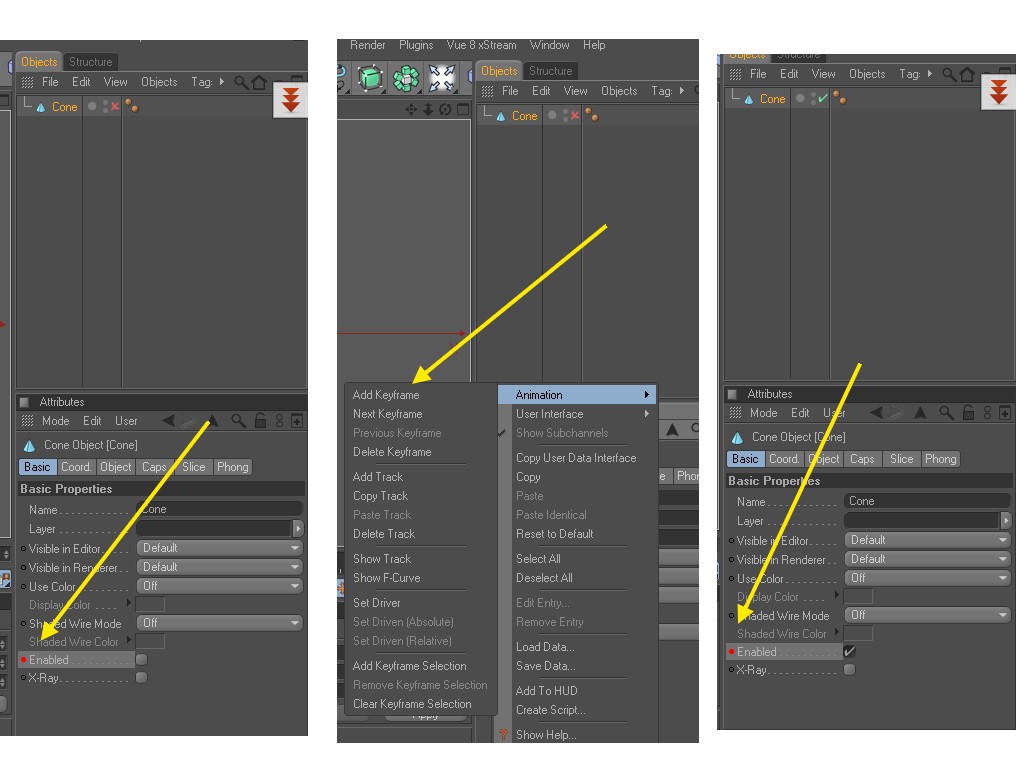Open Use Color dropdown, Enabled-checked panel

[x=927, y=578]
